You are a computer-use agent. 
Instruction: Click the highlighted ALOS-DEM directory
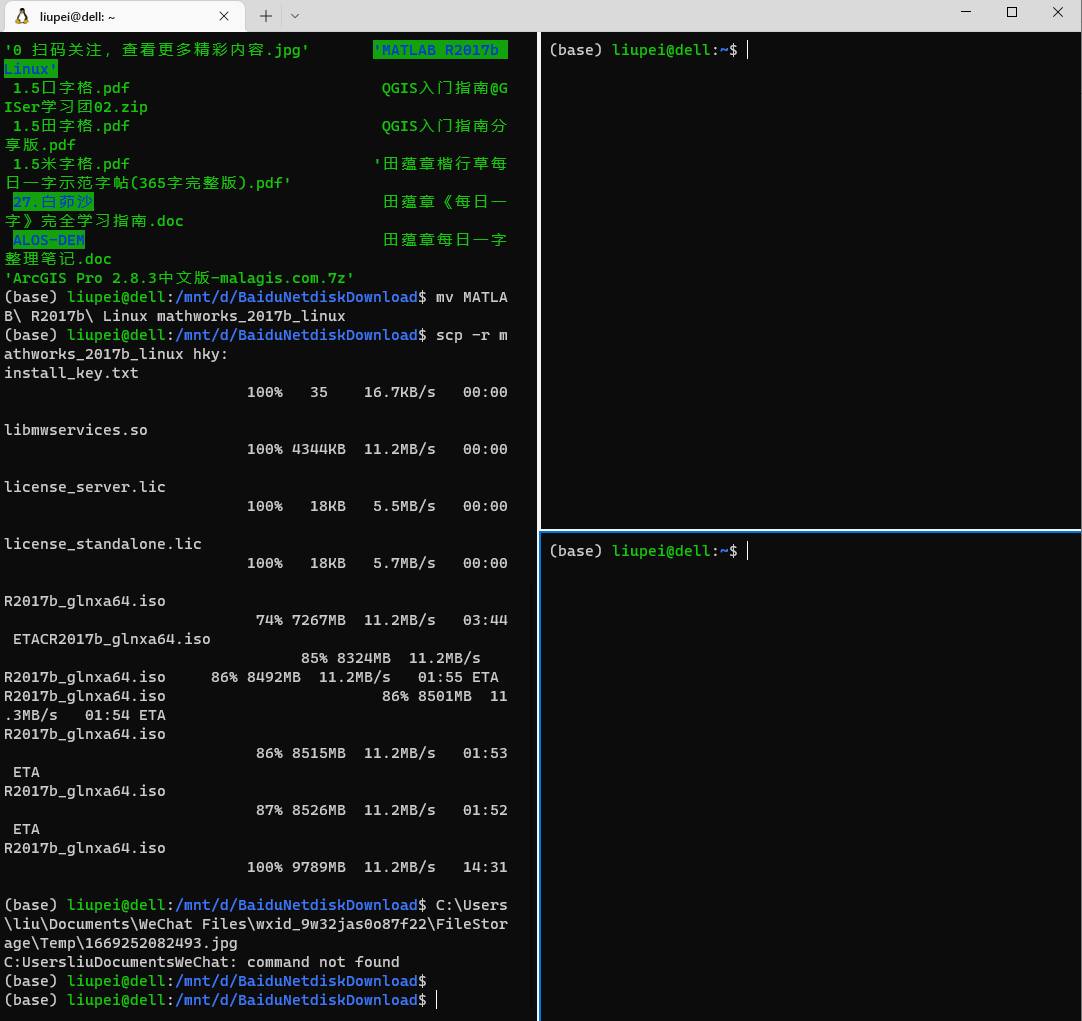click(49, 240)
